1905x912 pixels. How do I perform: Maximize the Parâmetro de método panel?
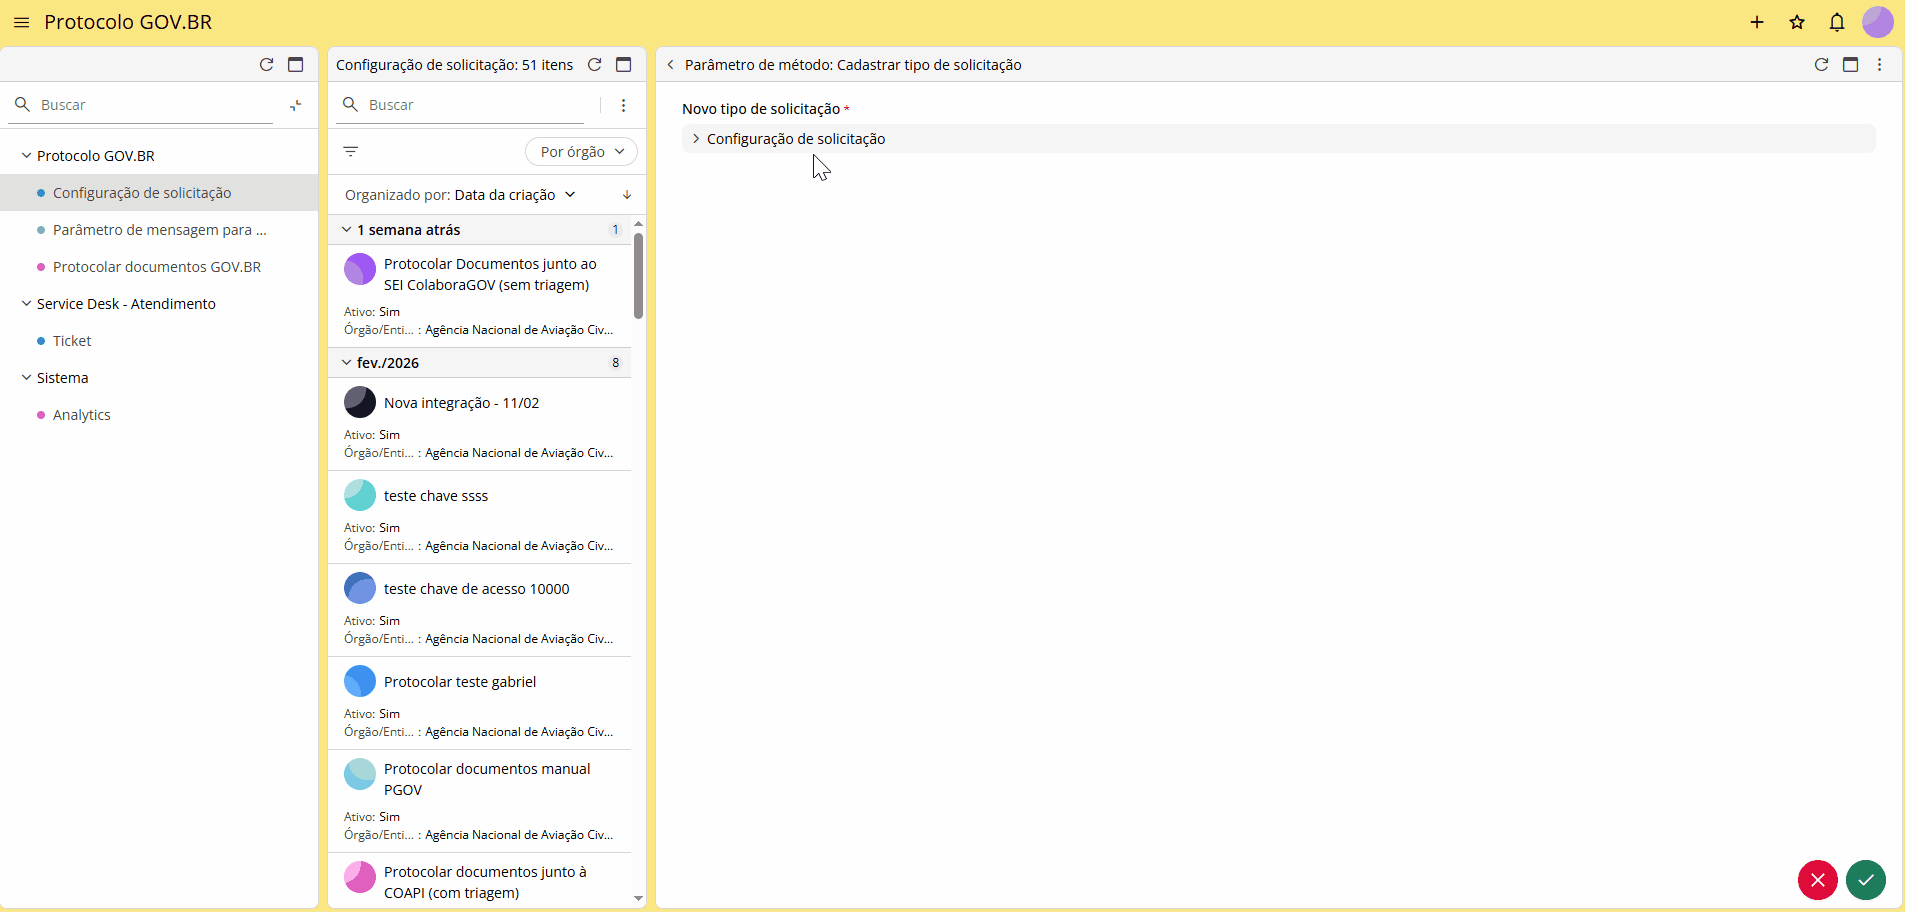(x=1850, y=64)
